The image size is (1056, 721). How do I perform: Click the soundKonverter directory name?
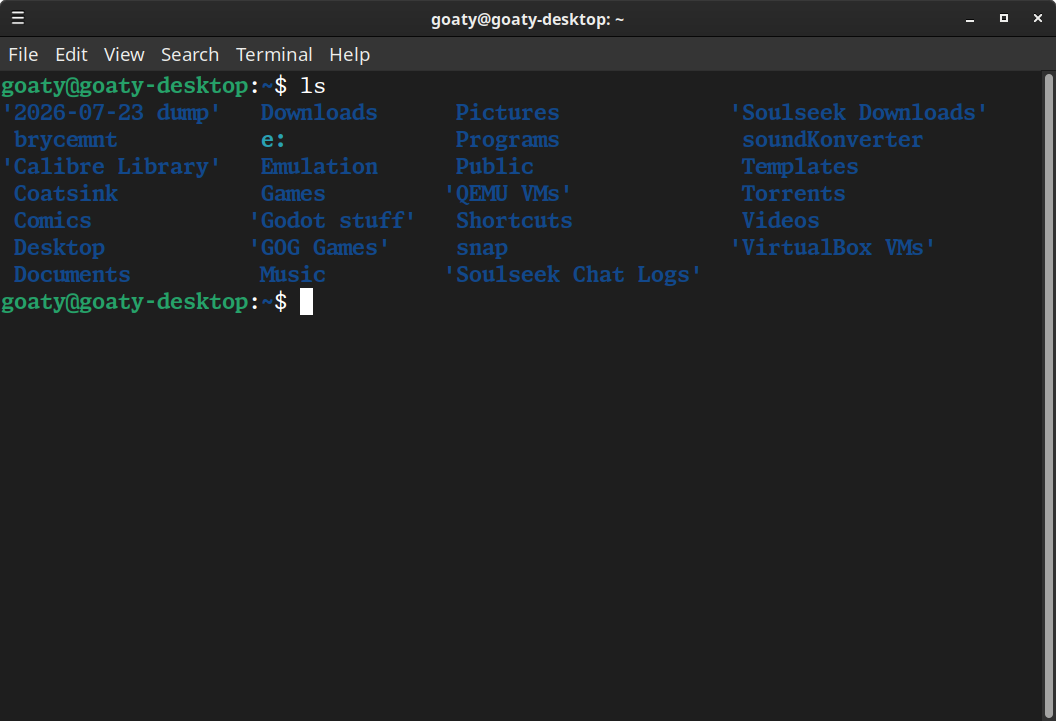point(832,139)
